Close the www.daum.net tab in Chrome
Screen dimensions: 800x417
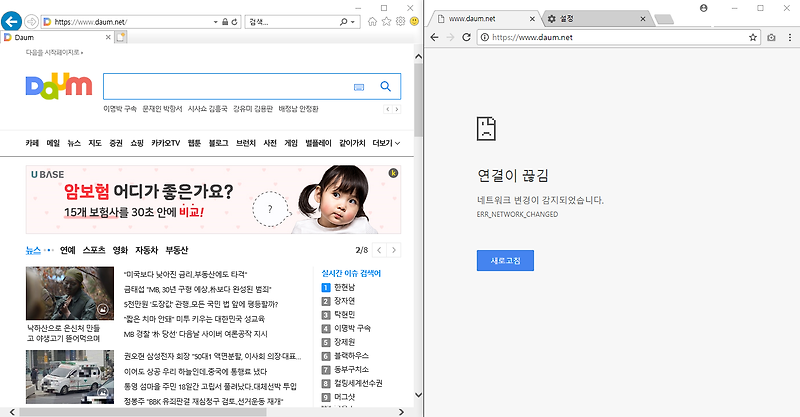[532, 19]
